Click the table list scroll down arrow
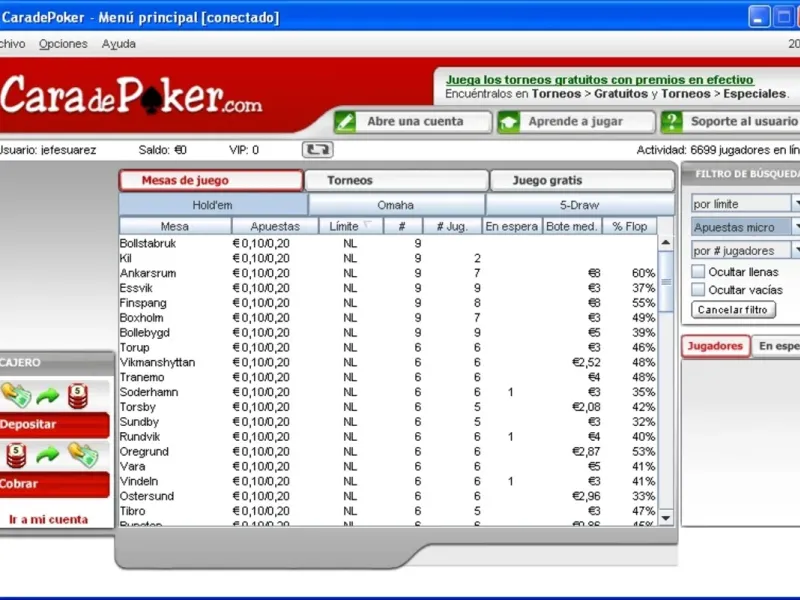The image size is (800, 600). (666, 518)
